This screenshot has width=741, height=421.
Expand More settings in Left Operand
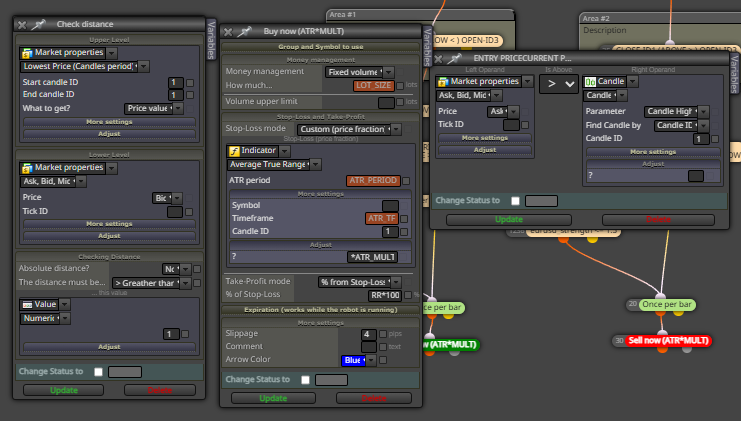click(485, 138)
